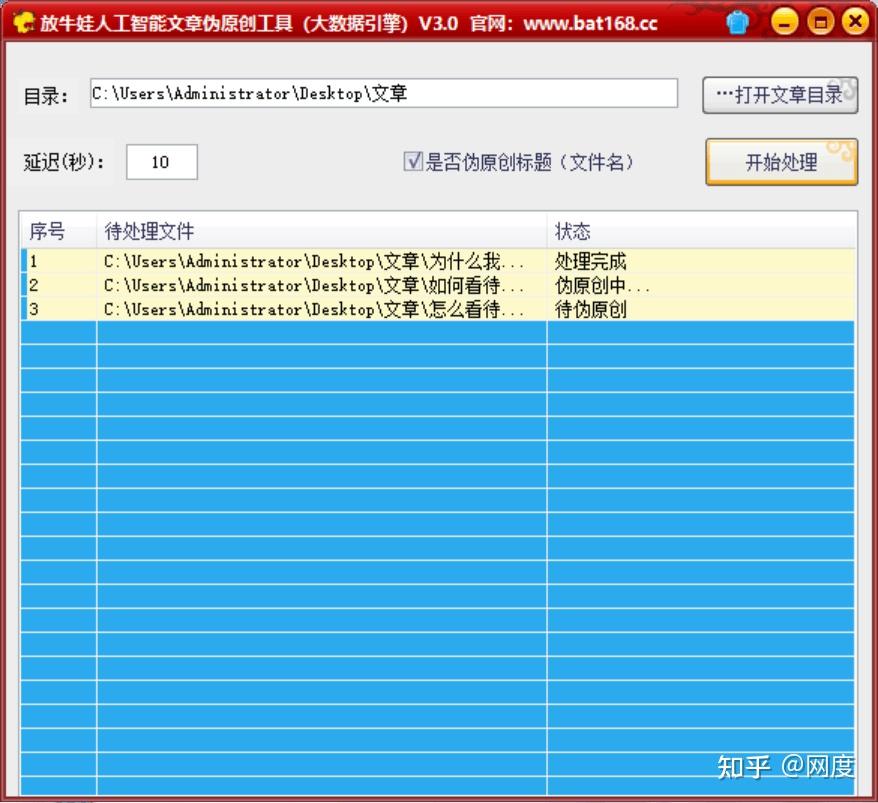This screenshot has width=878, height=803.
Task: Click the 状态 column header
Action: tap(701, 231)
